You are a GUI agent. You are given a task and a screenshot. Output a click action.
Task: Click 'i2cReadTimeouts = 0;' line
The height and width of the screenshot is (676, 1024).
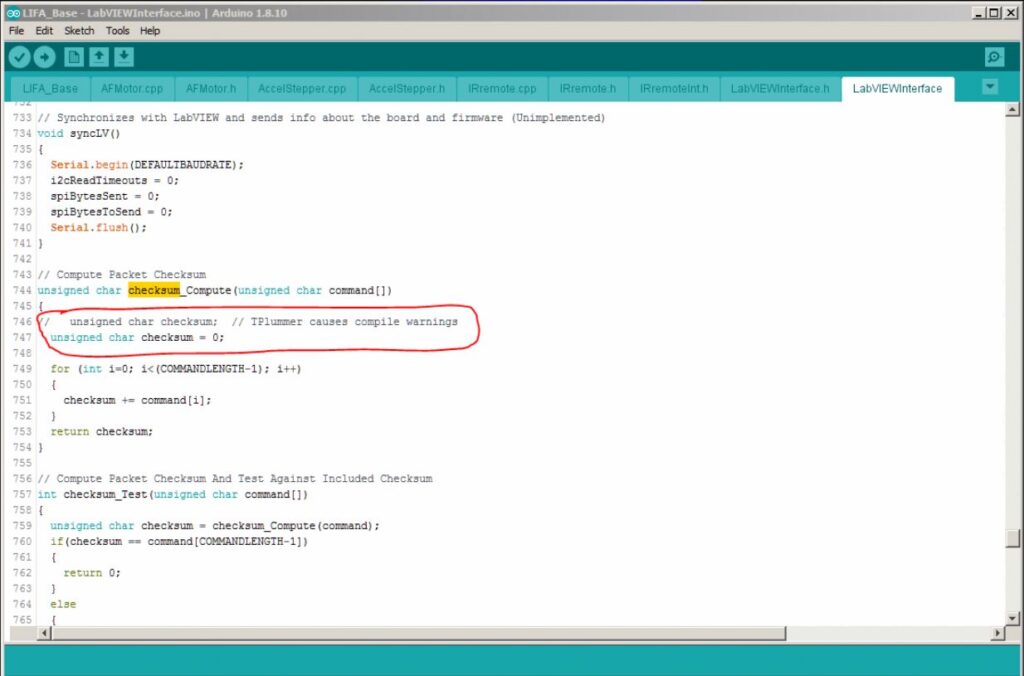pyautogui.click(x=114, y=180)
